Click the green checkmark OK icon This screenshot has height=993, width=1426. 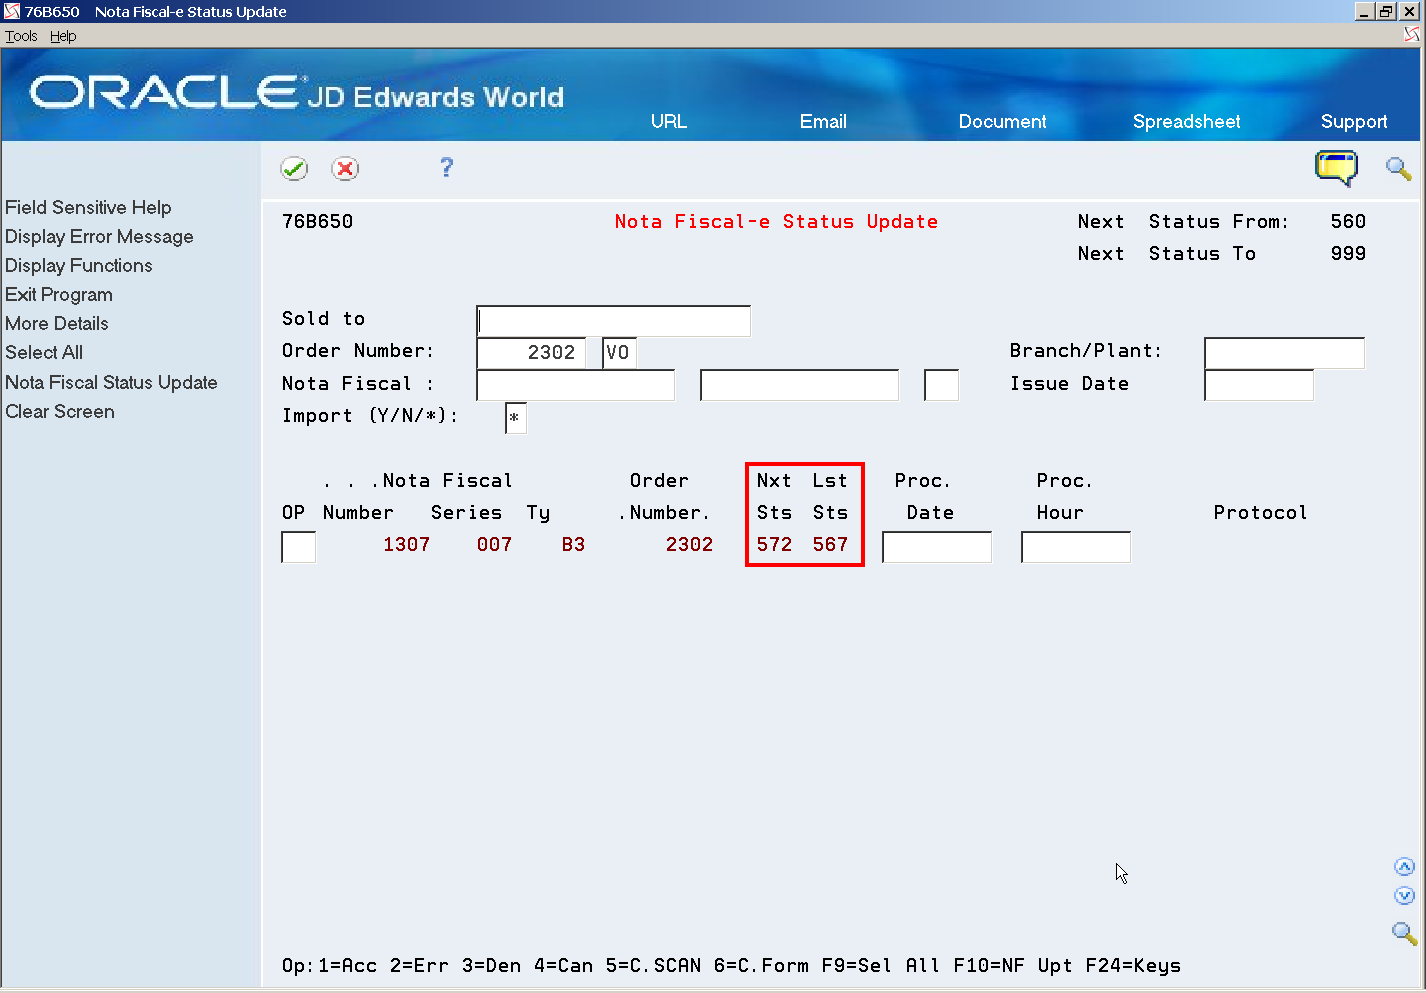coord(294,169)
